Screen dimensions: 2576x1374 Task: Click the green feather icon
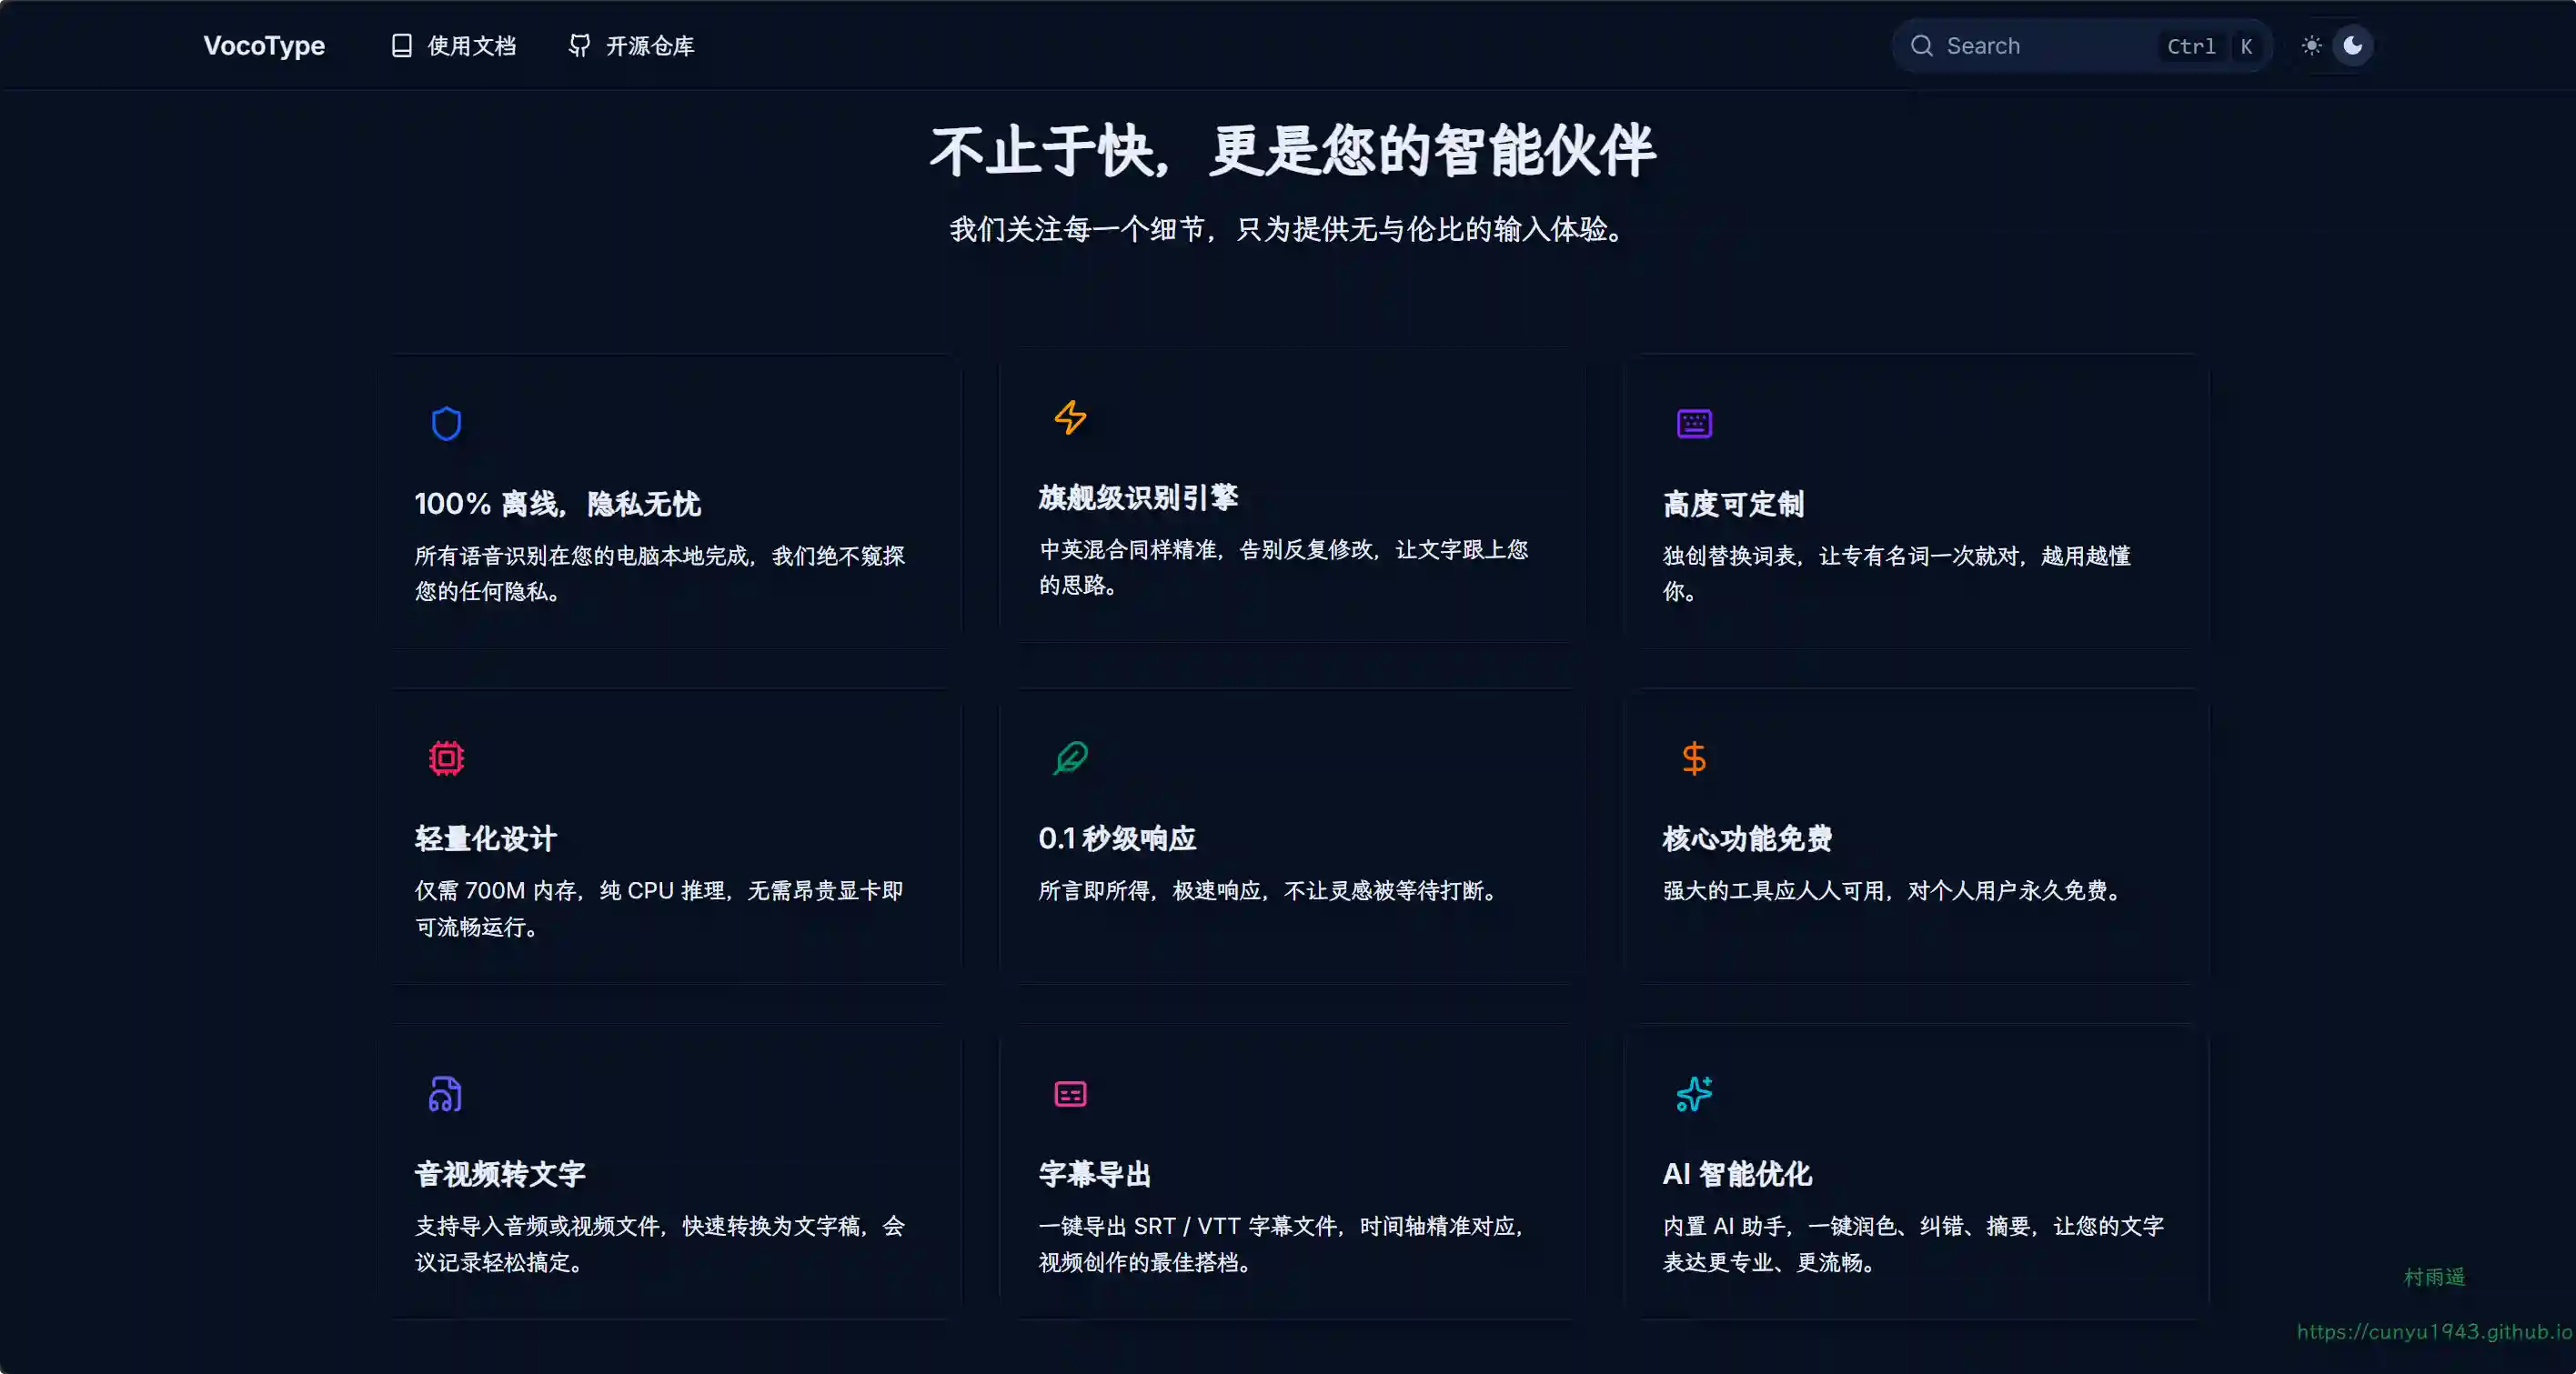click(1070, 758)
